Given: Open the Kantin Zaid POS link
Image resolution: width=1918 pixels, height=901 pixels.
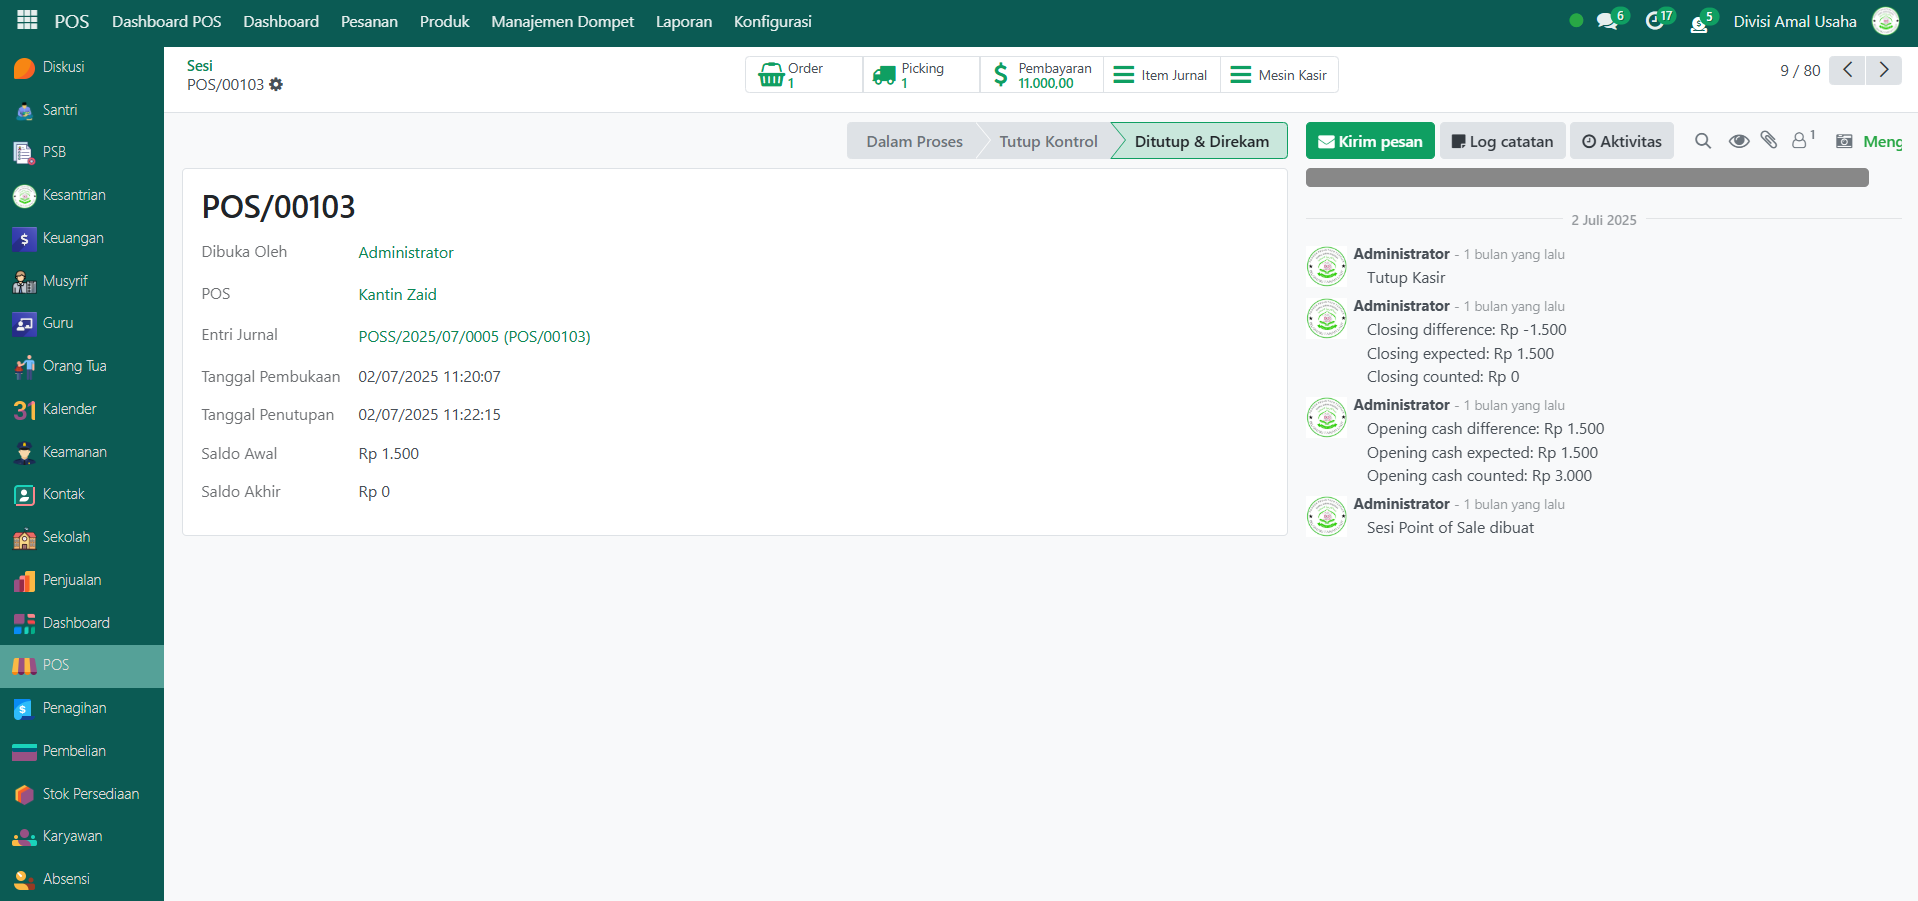Looking at the screenshot, I should point(397,294).
